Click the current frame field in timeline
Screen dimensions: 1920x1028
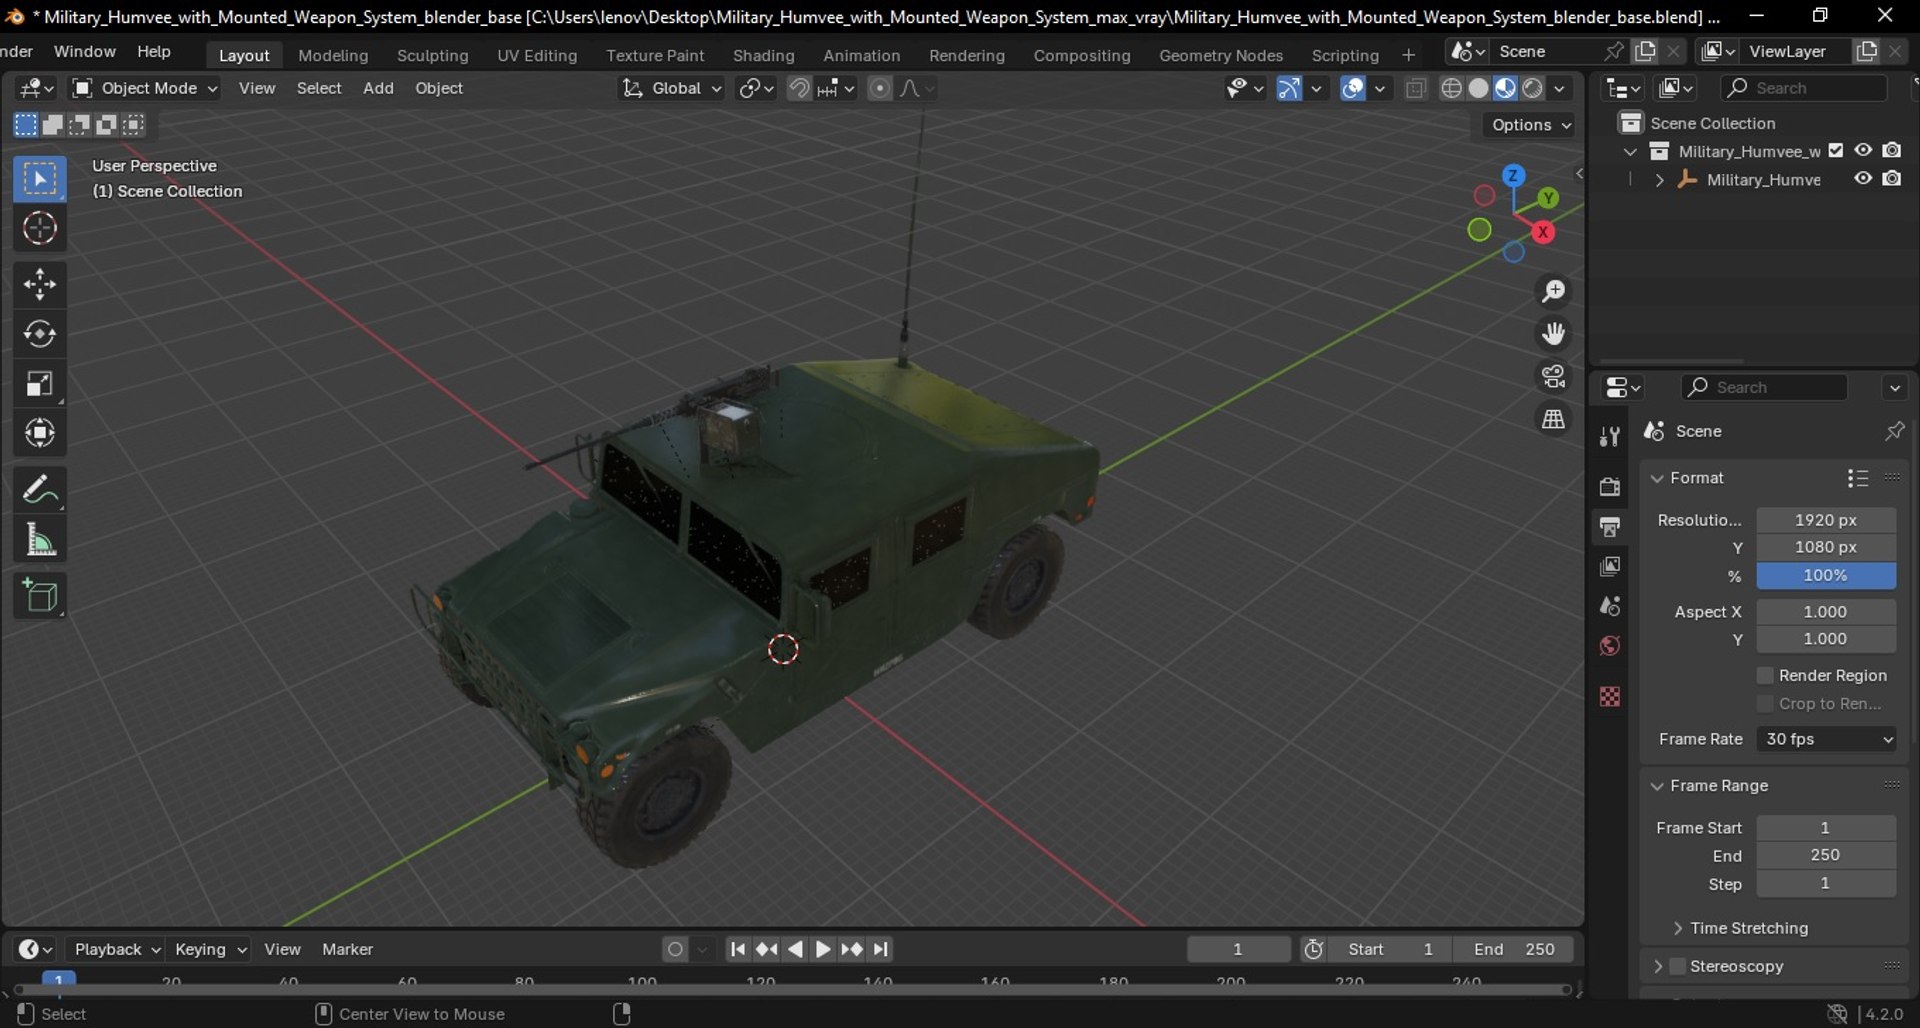coord(1238,950)
